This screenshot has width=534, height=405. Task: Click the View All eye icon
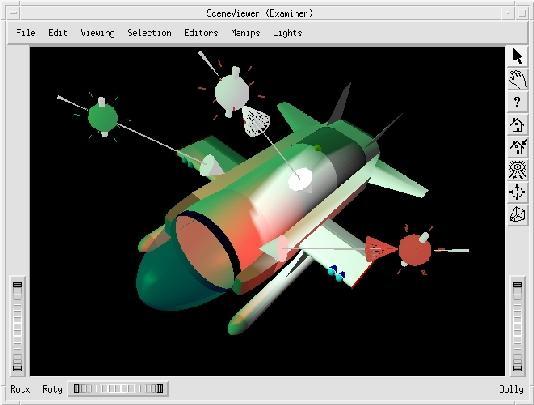(517, 170)
